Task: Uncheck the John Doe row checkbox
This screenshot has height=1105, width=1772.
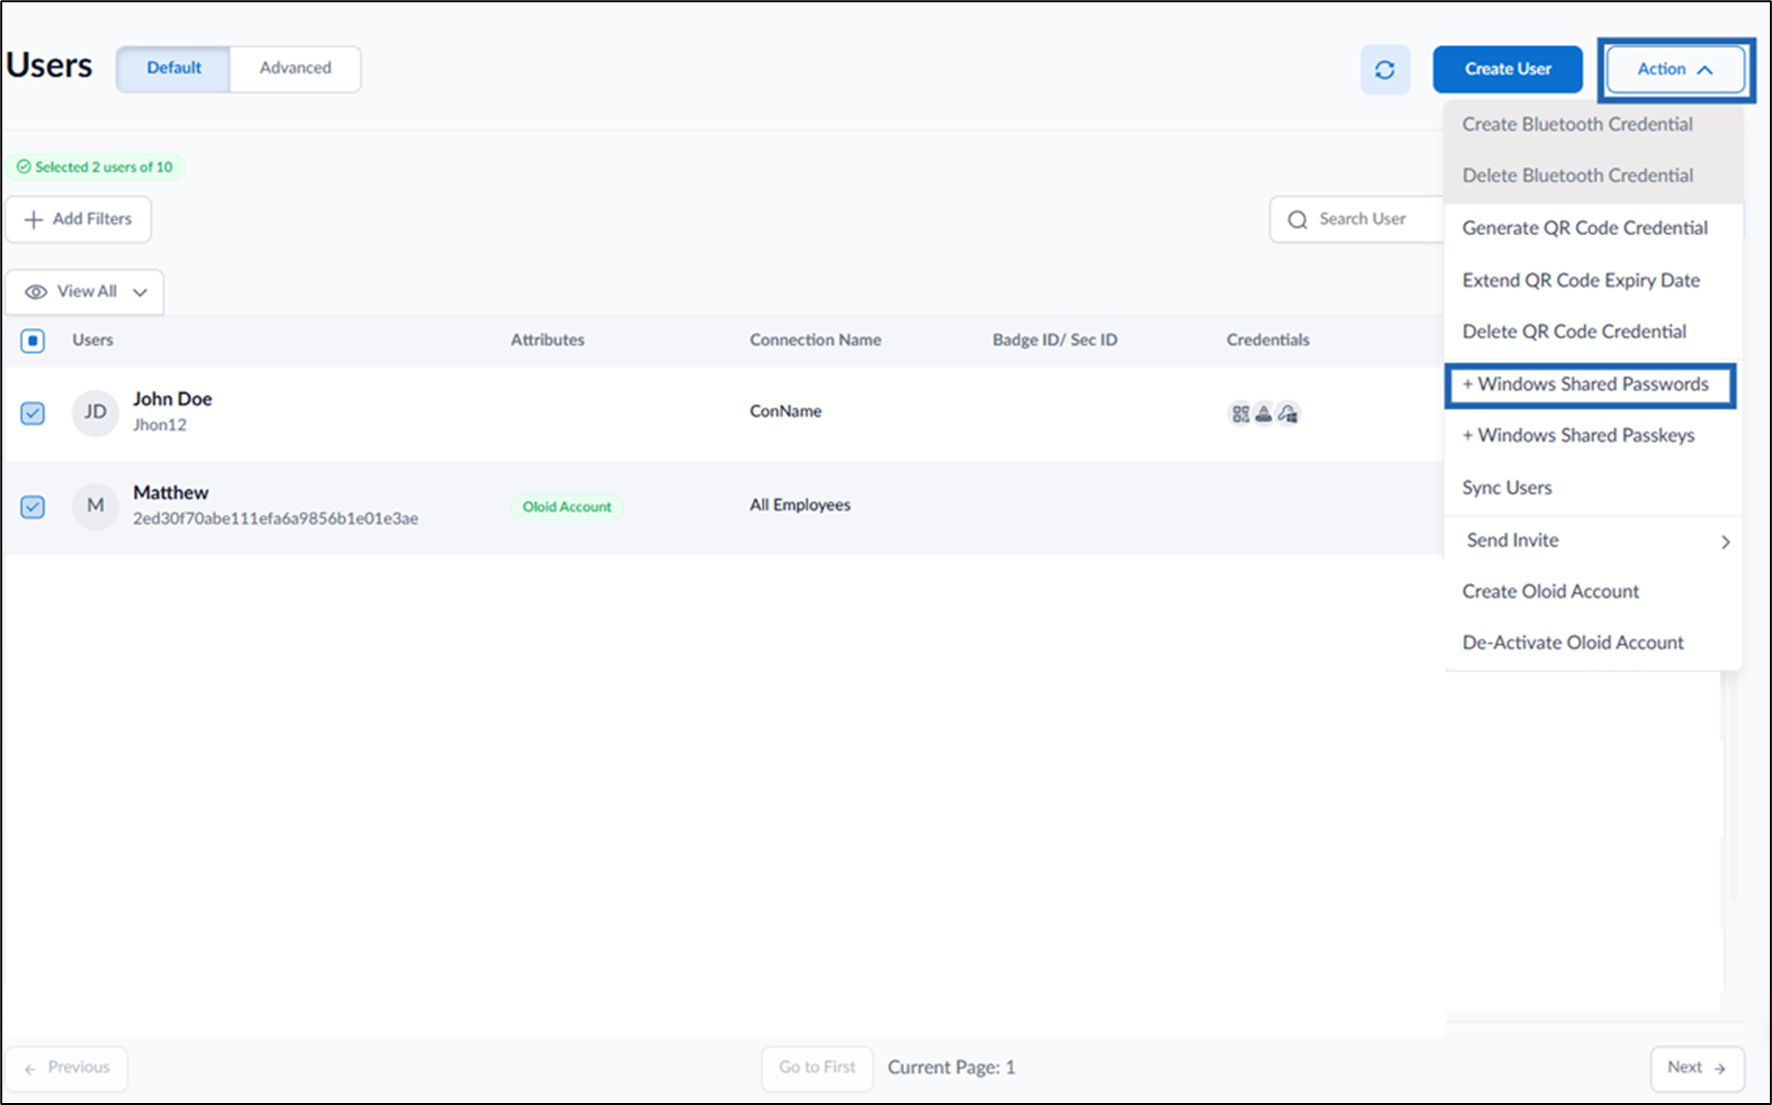Action: [x=33, y=413]
